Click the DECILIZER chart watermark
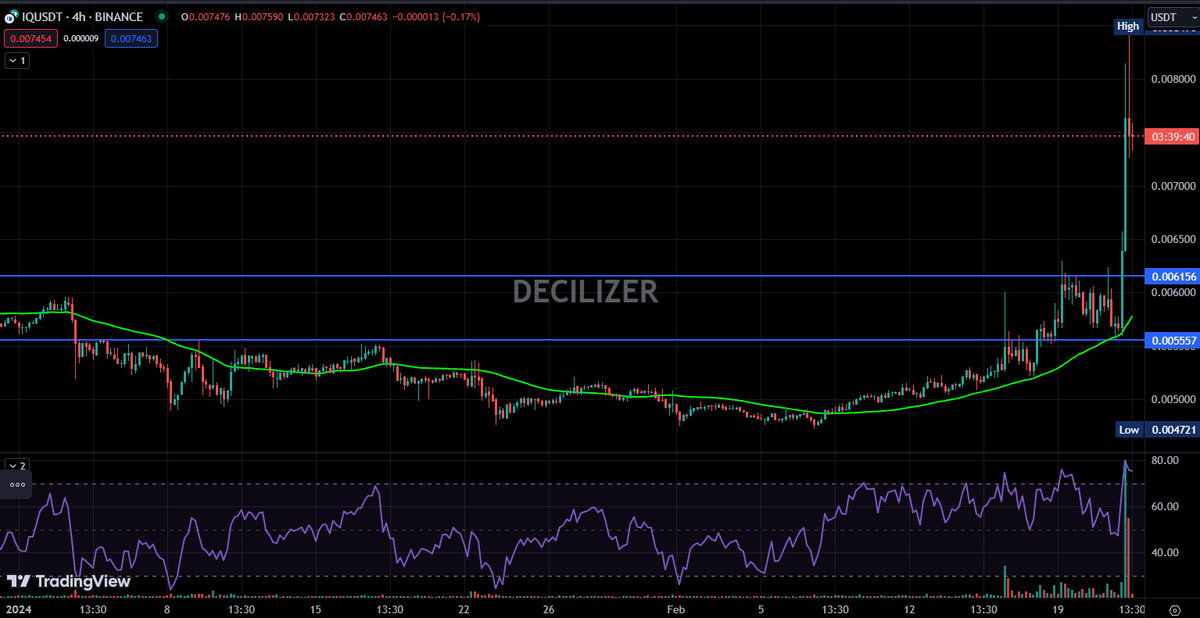 [585, 292]
